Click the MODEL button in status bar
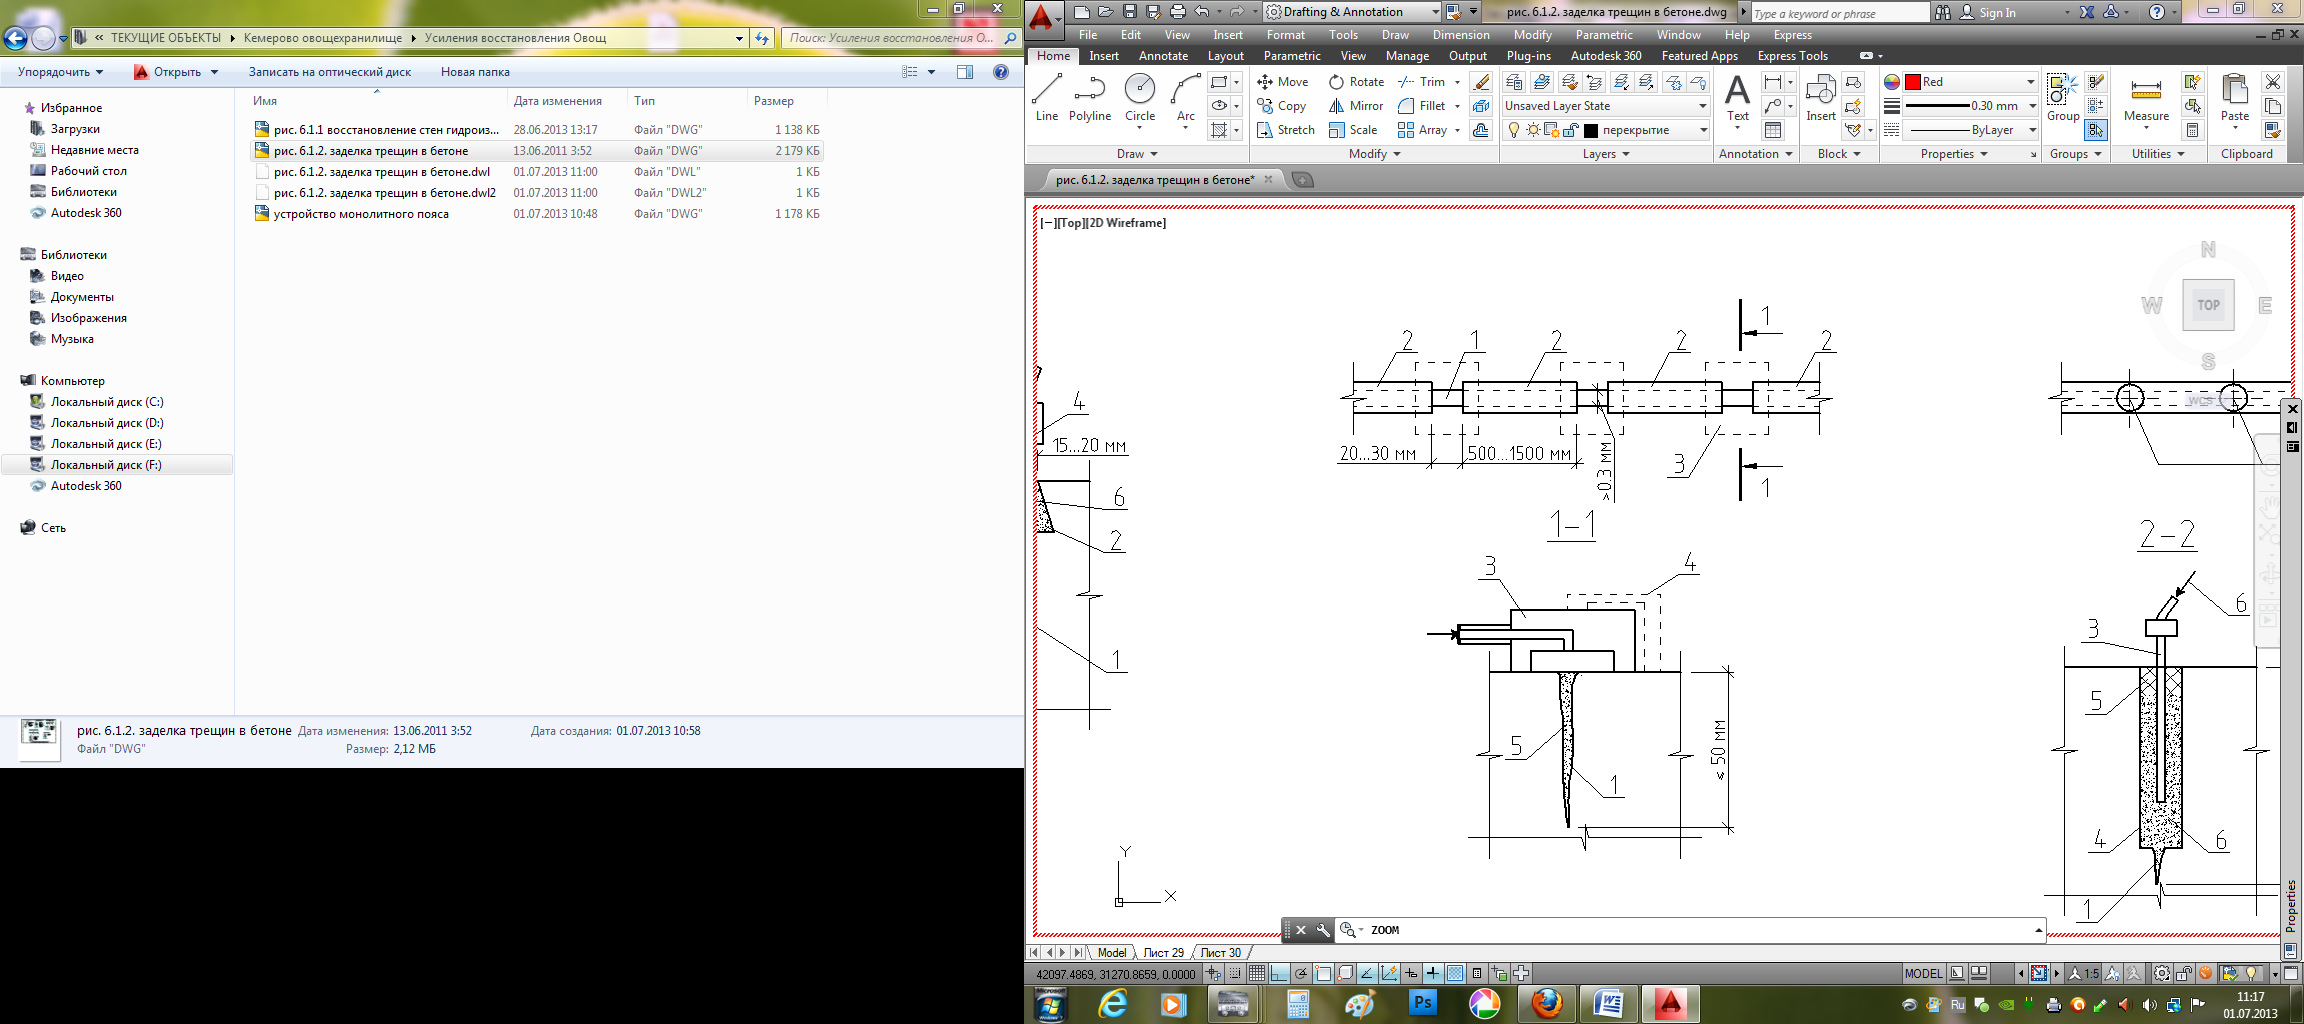The height and width of the screenshot is (1024, 2304). pos(1923,973)
